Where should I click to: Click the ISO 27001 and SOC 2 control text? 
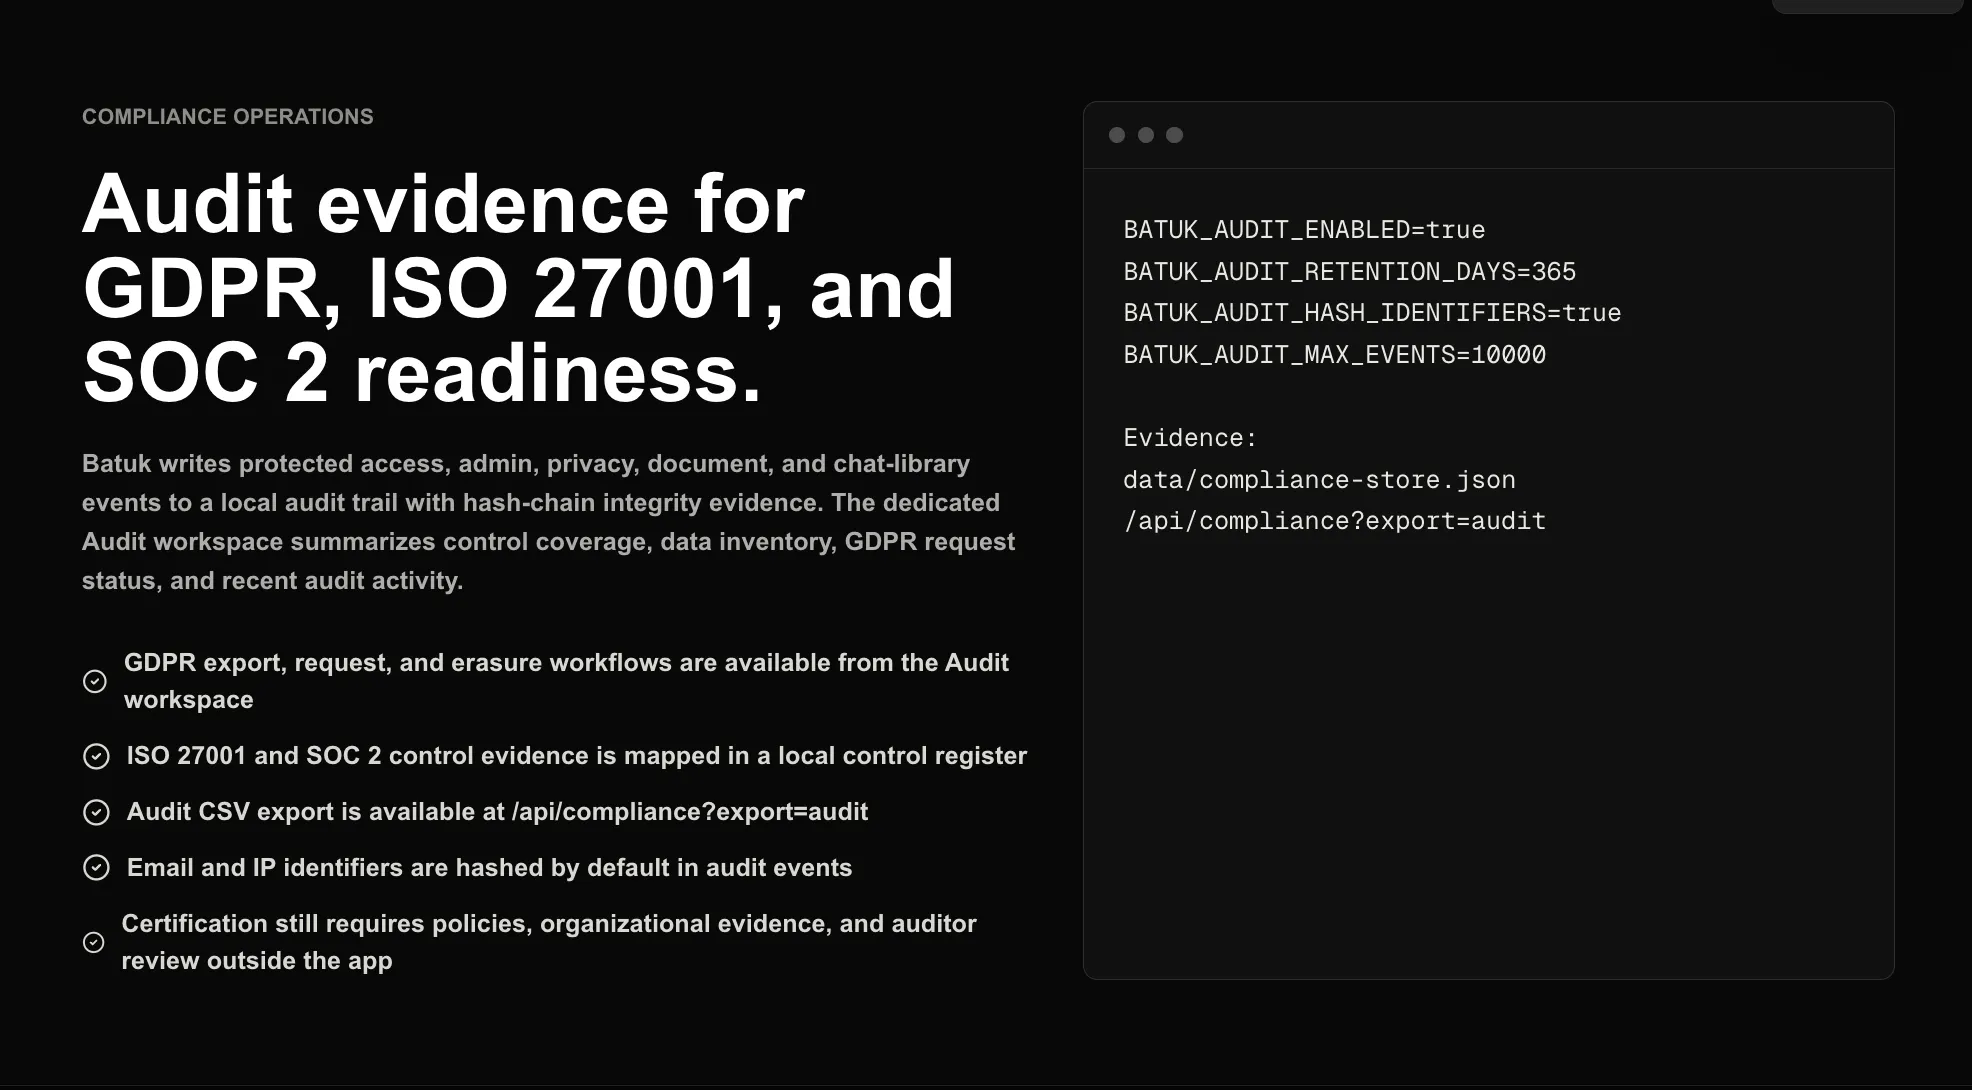tap(577, 756)
